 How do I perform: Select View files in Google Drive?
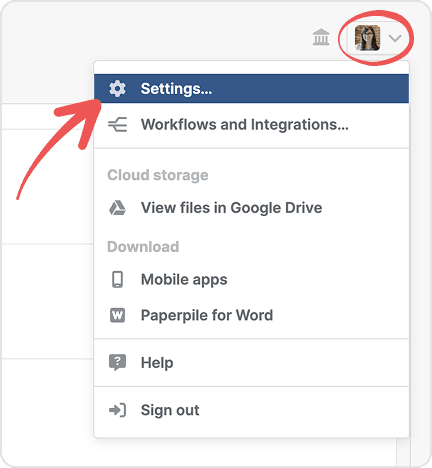251,208
